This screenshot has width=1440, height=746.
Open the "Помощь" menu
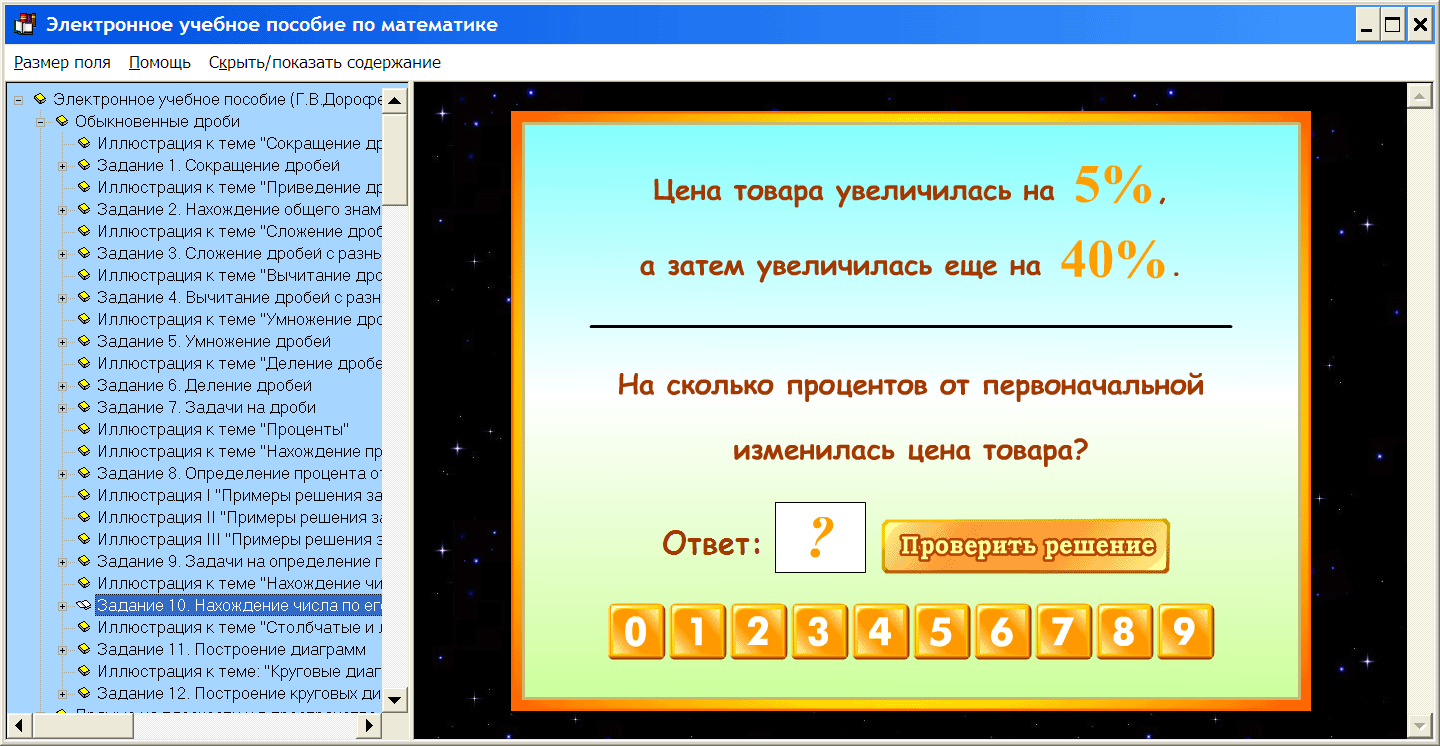coord(158,62)
